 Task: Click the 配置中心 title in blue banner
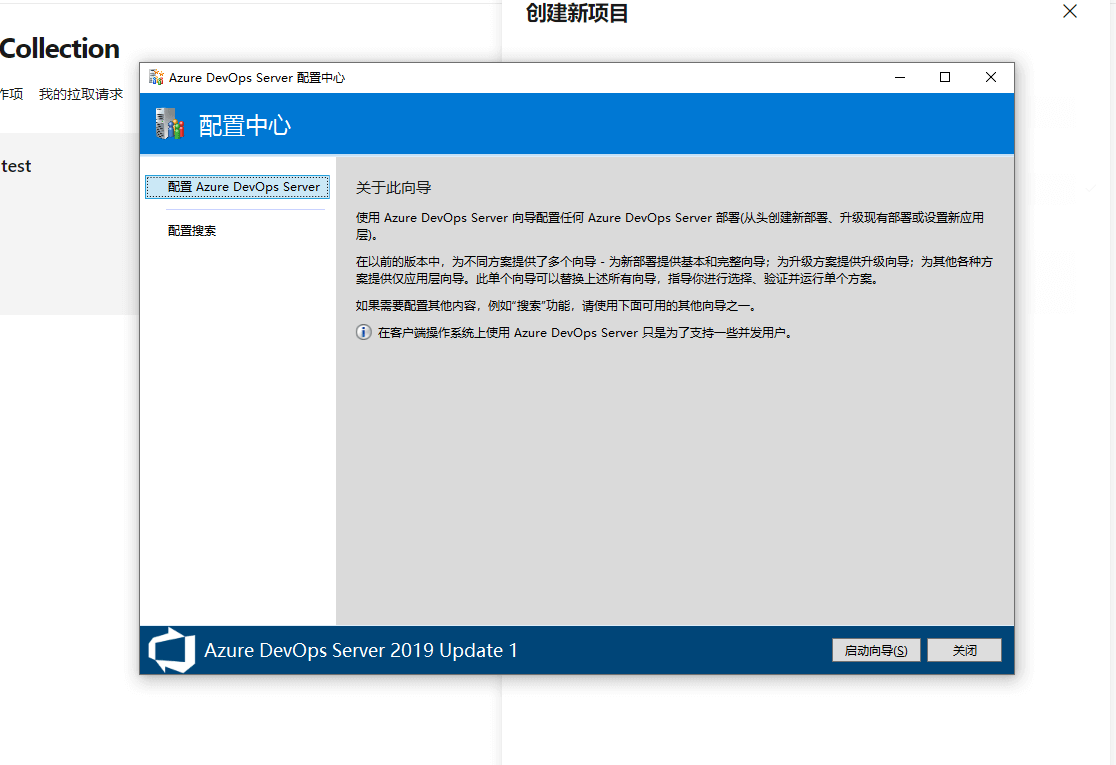point(245,125)
